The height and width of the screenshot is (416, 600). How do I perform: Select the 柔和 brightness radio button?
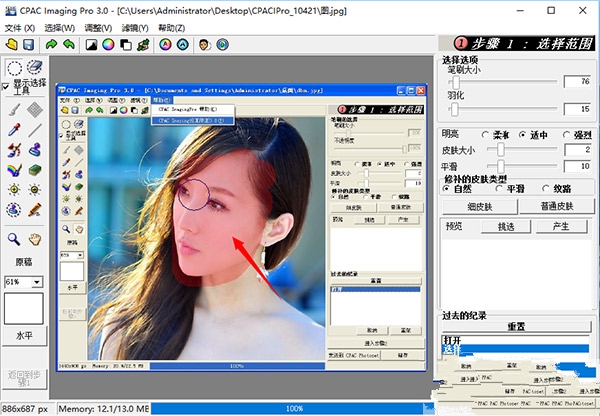pos(485,135)
